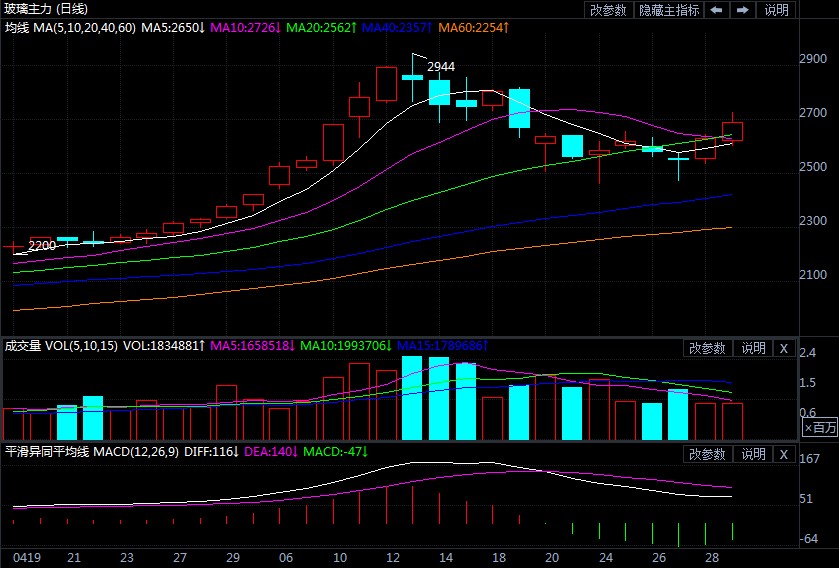
Task: Click the left arrow to scroll chart back
Action: [717, 10]
